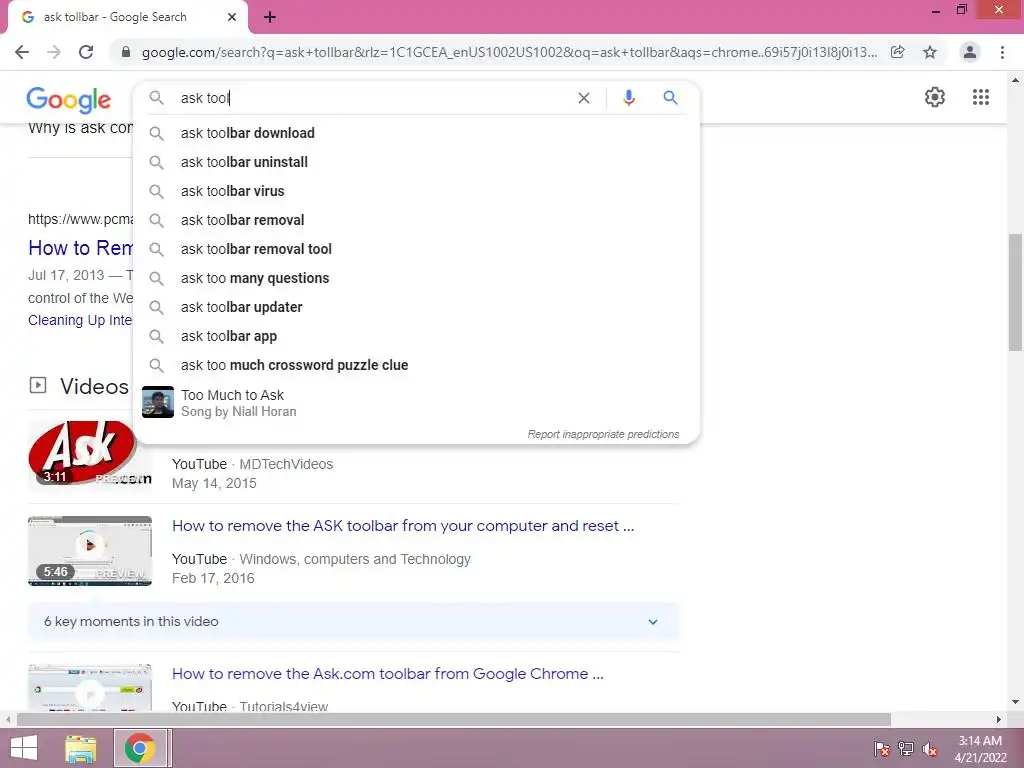Viewport: 1024px width, 768px height.
Task: Click the blue search magnifier button
Action: [x=670, y=98]
